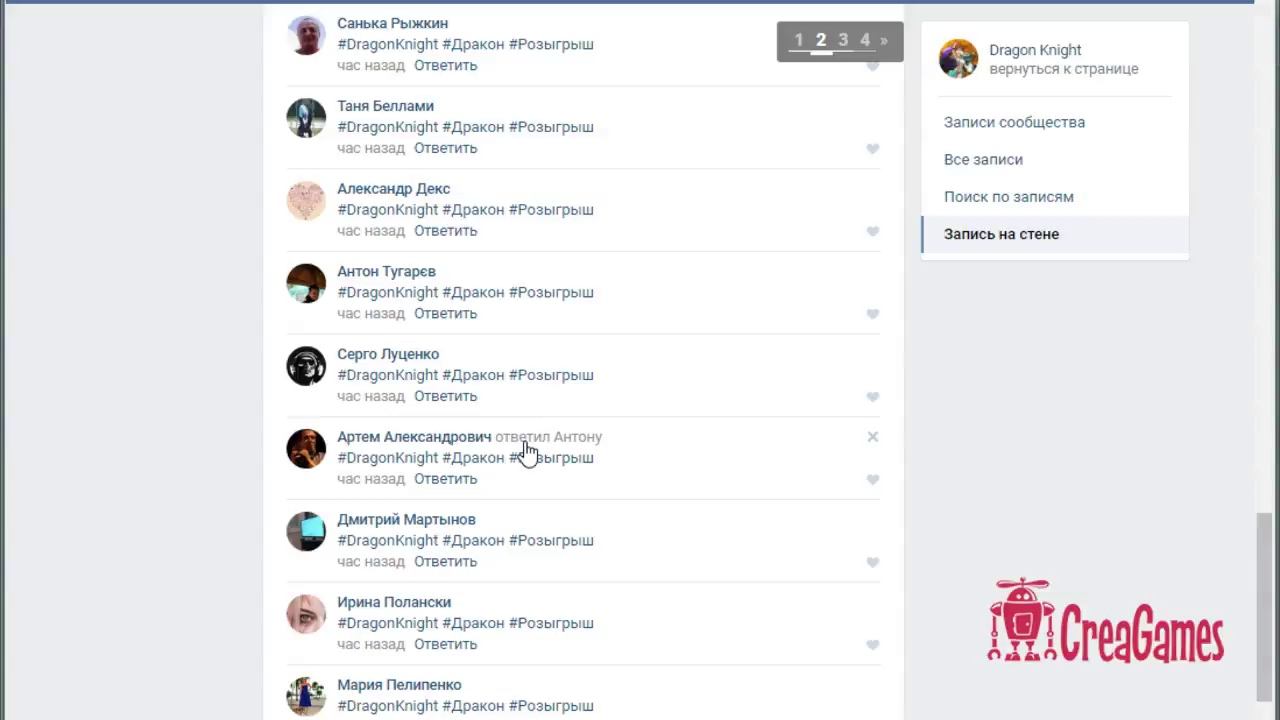Screen dimensions: 1280x720
Task: Jump to comments page 4
Action: [865, 40]
